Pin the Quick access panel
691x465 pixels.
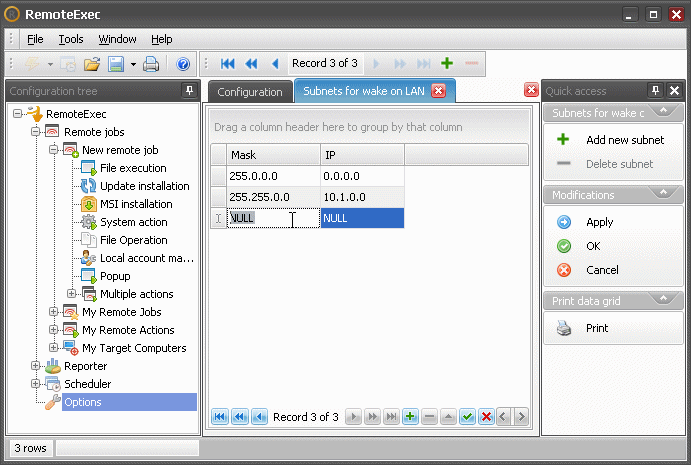click(655, 90)
